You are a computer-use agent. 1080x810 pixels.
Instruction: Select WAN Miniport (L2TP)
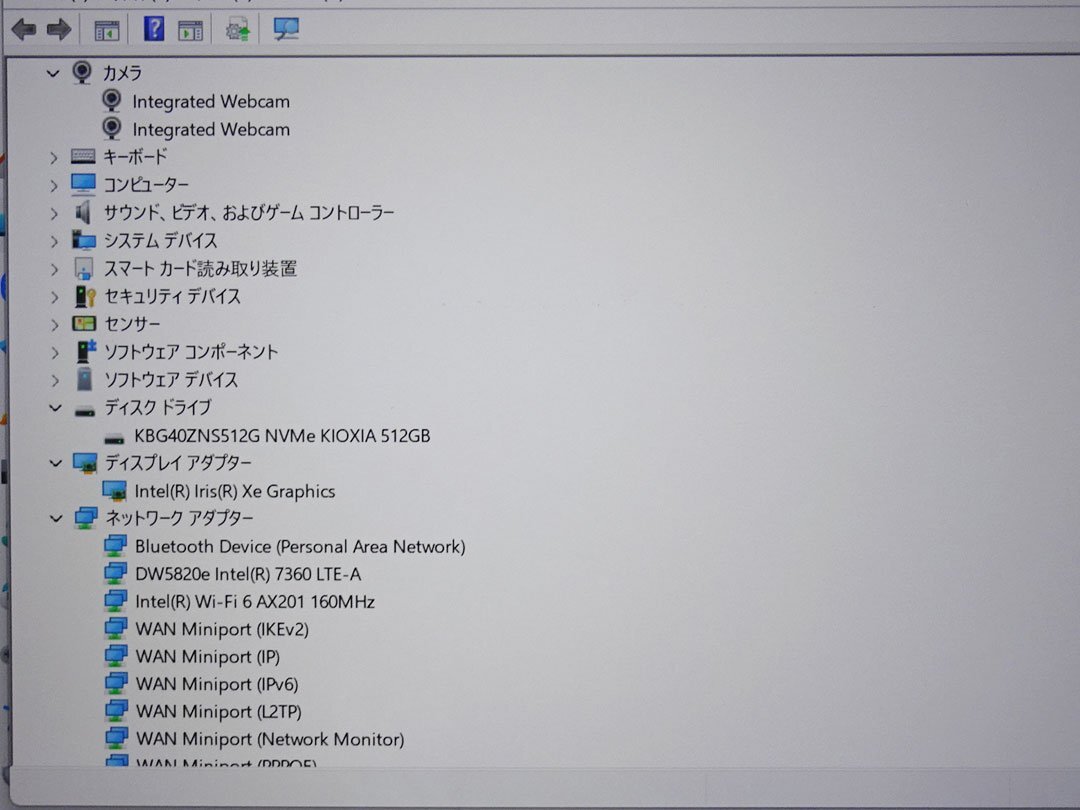[219, 712]
